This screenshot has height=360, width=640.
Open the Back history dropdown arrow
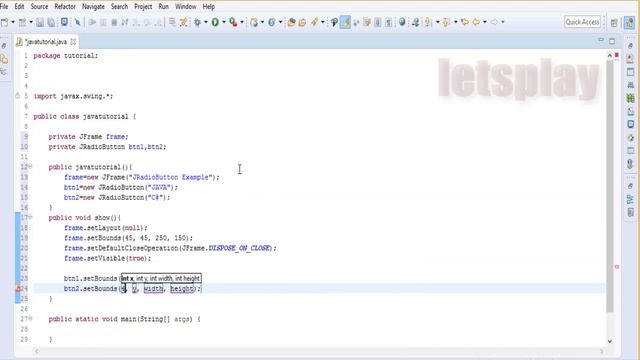click(485, 22)
